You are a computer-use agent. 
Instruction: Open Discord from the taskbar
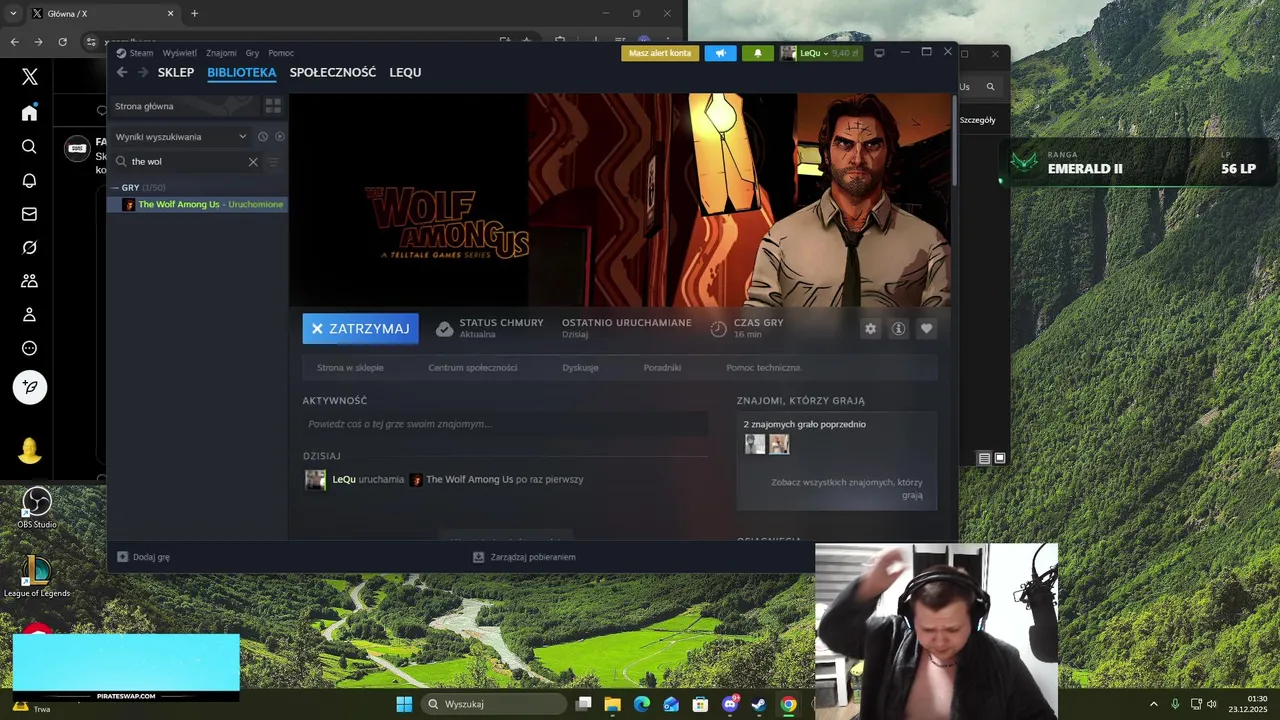[x=730, y=704]
